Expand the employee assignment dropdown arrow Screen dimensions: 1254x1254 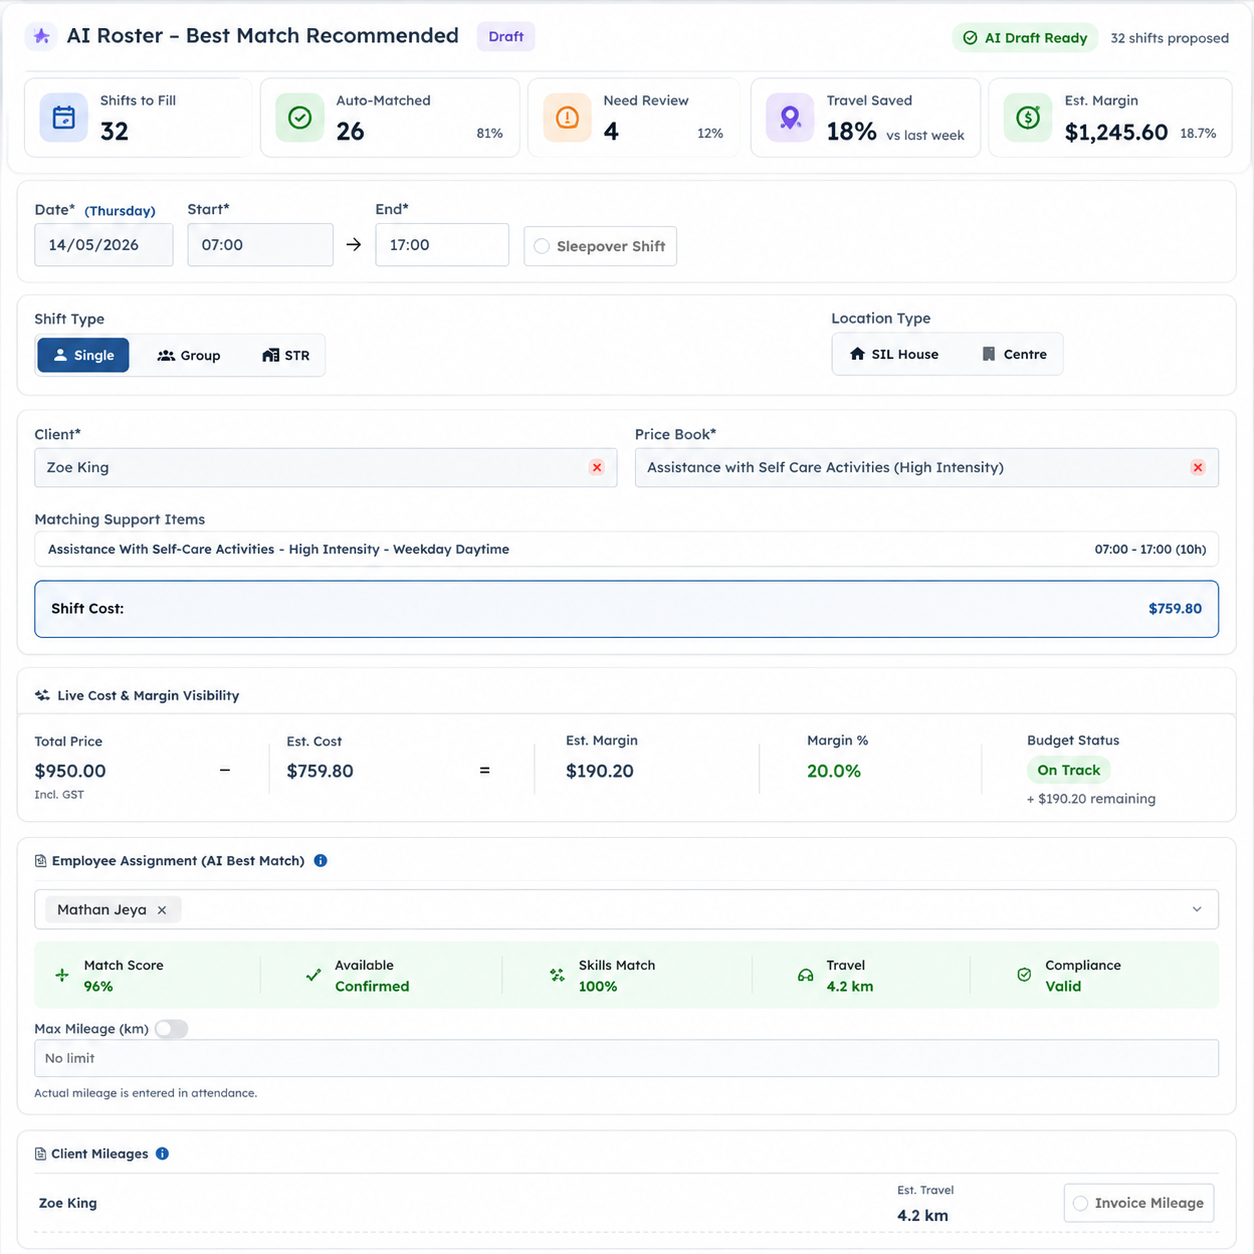[x=1197, y=910]
